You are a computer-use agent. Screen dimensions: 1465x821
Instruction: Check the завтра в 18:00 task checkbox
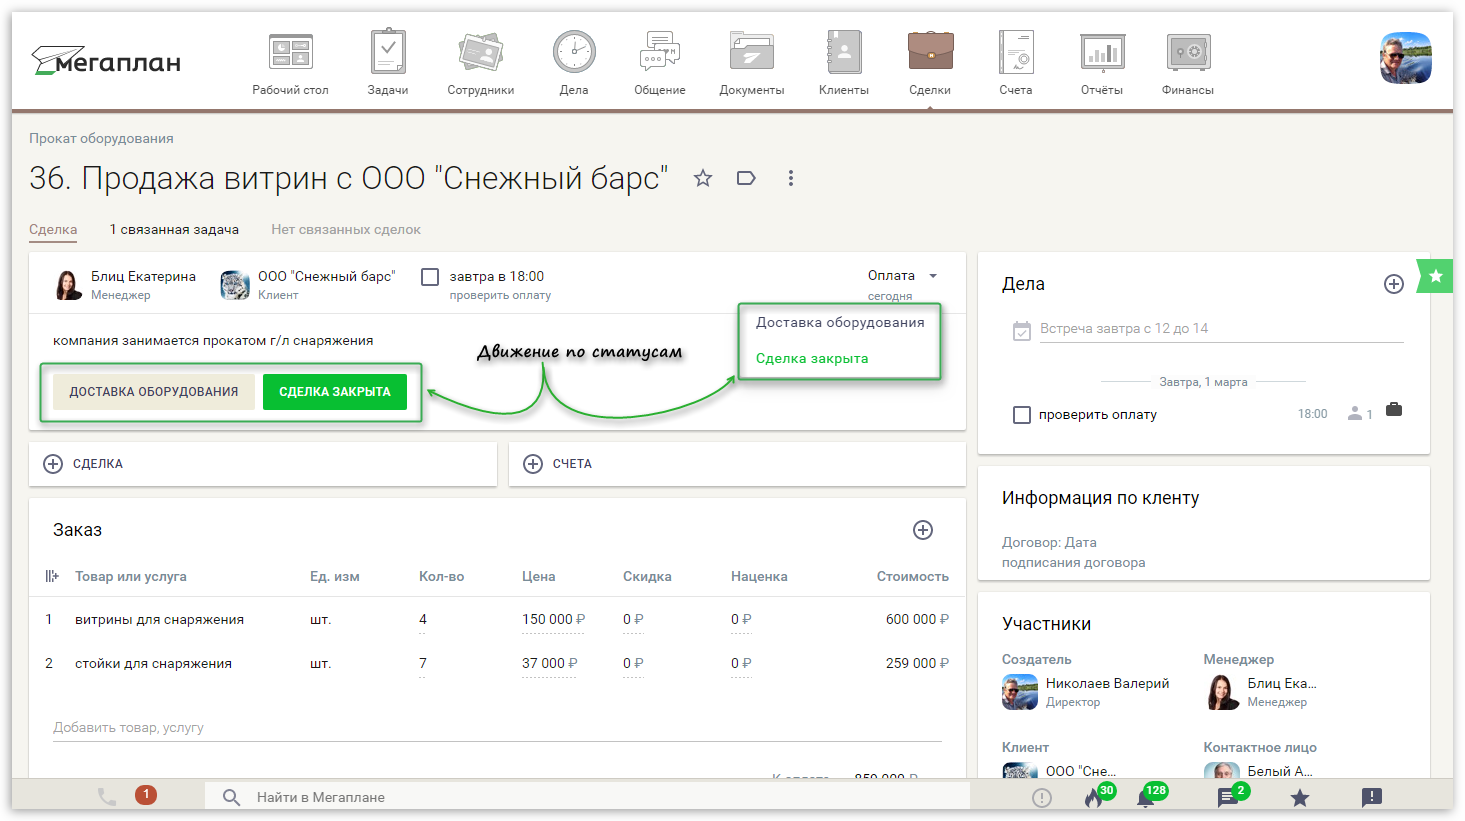click(x=430, y=277)
